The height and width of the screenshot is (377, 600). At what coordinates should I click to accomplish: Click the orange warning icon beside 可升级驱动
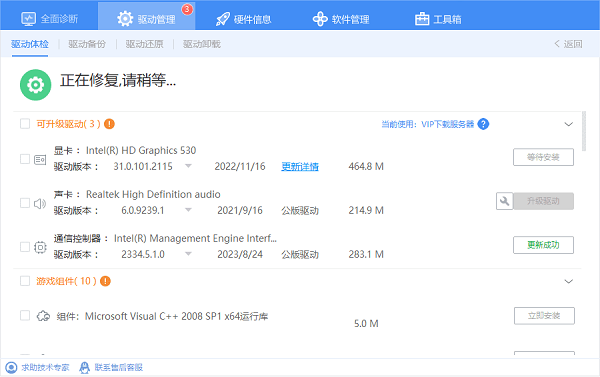(x=109, y=124)
